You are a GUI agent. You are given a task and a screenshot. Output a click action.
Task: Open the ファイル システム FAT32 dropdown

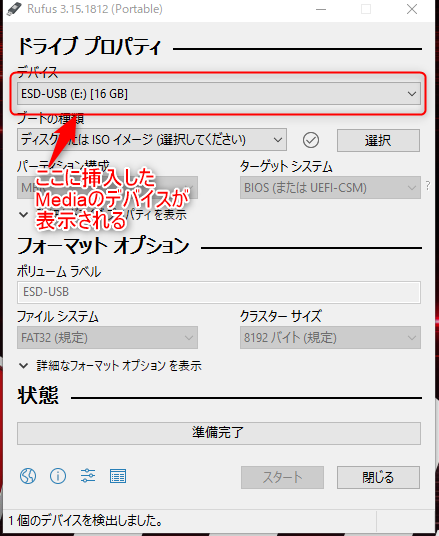(x=107, y=338)
